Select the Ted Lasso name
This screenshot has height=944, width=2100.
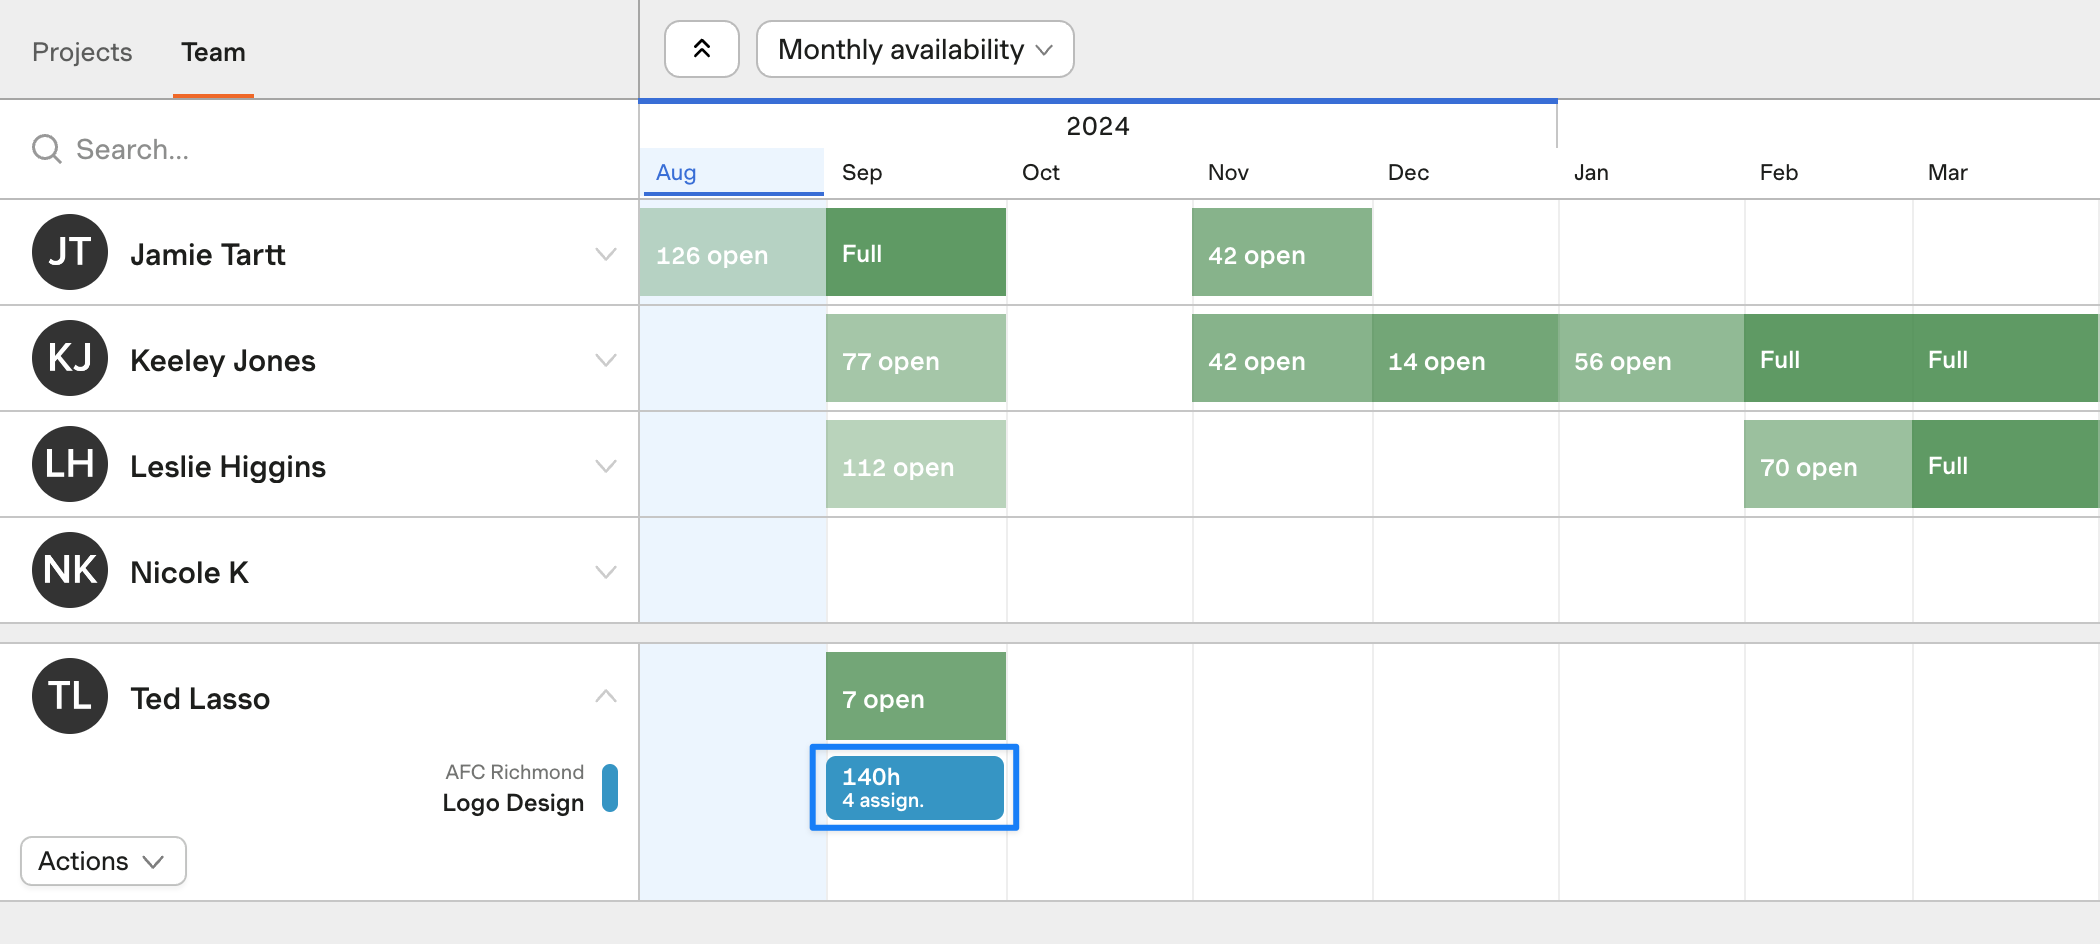(x=200, y=699)
